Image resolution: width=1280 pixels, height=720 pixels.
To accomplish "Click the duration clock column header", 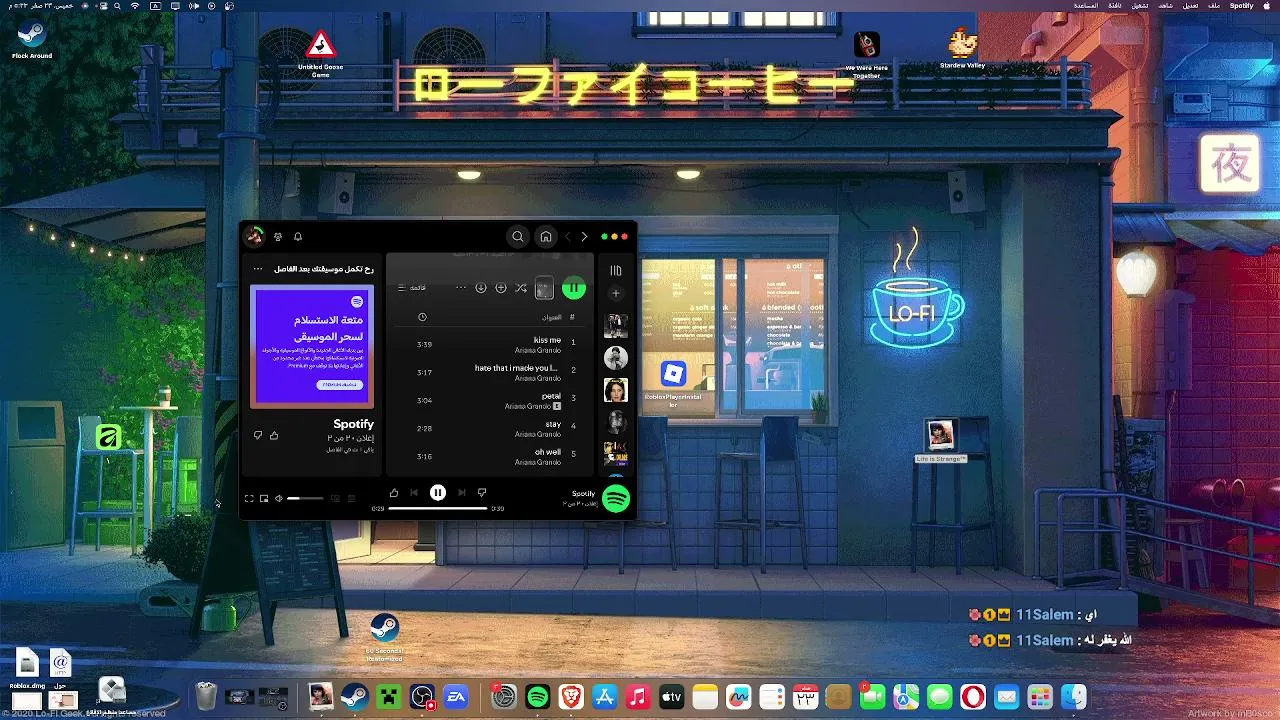I will tap(422, 317).
